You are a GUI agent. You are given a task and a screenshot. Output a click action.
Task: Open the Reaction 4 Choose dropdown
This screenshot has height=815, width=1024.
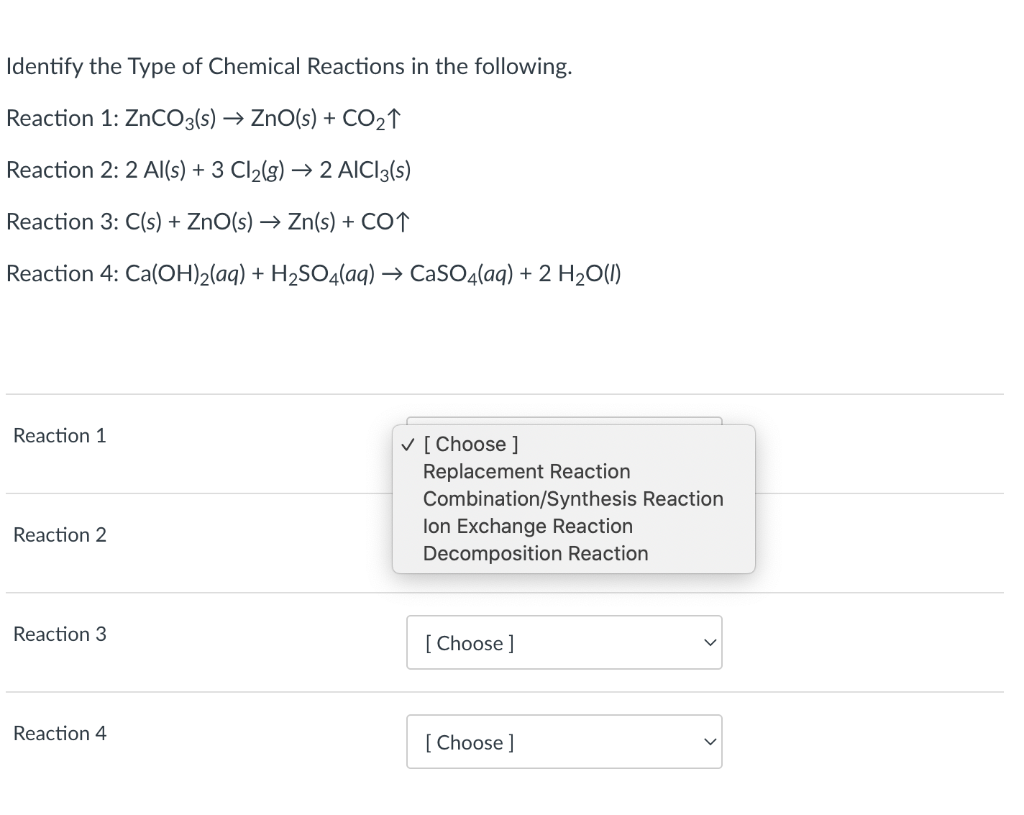click(x=564, y=742)
